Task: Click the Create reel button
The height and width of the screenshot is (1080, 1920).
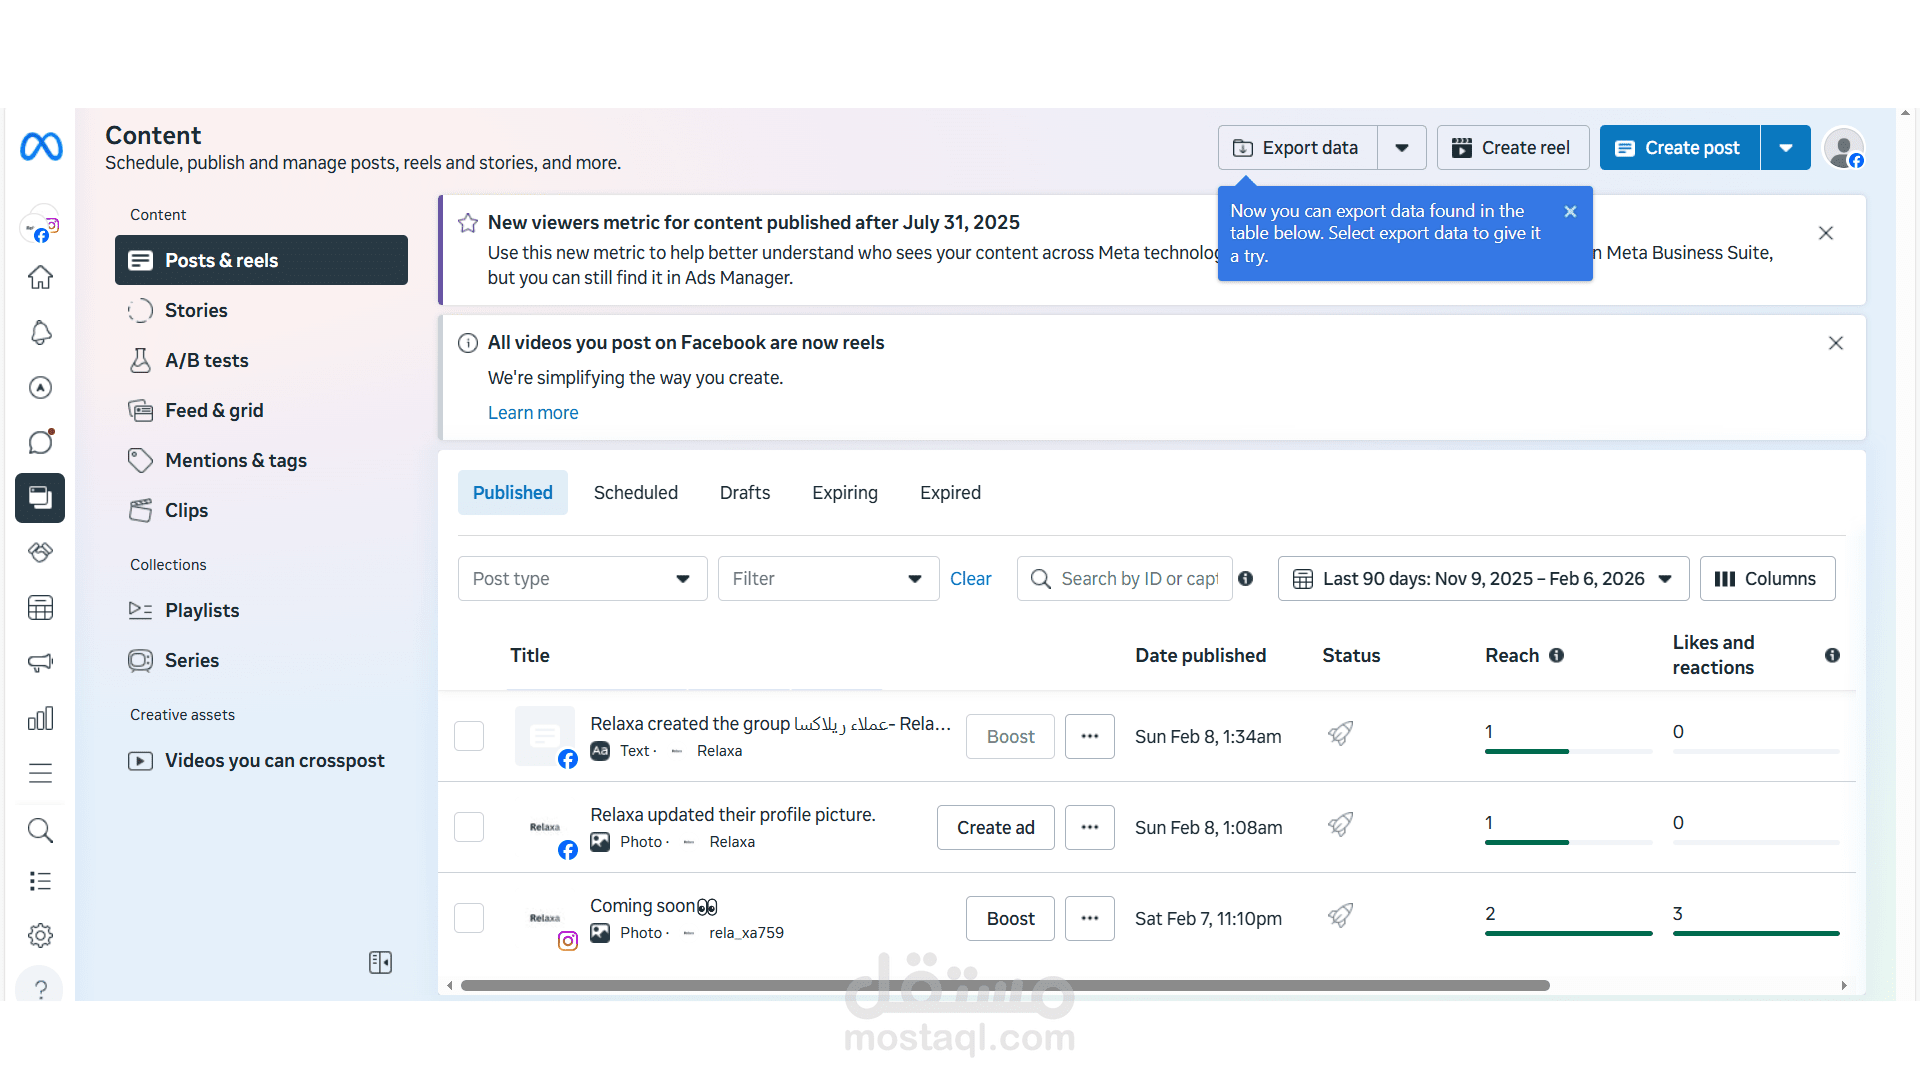Action: click(1512, 148)
